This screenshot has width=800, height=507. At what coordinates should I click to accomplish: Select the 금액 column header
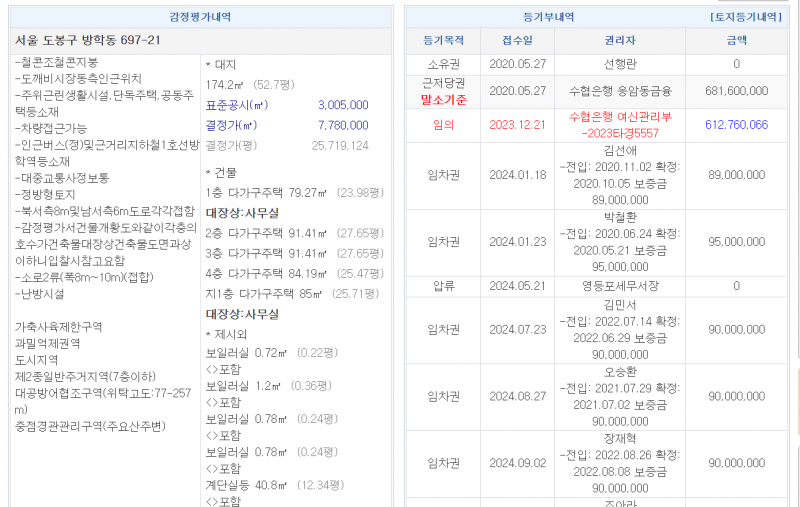pos(736,41)
